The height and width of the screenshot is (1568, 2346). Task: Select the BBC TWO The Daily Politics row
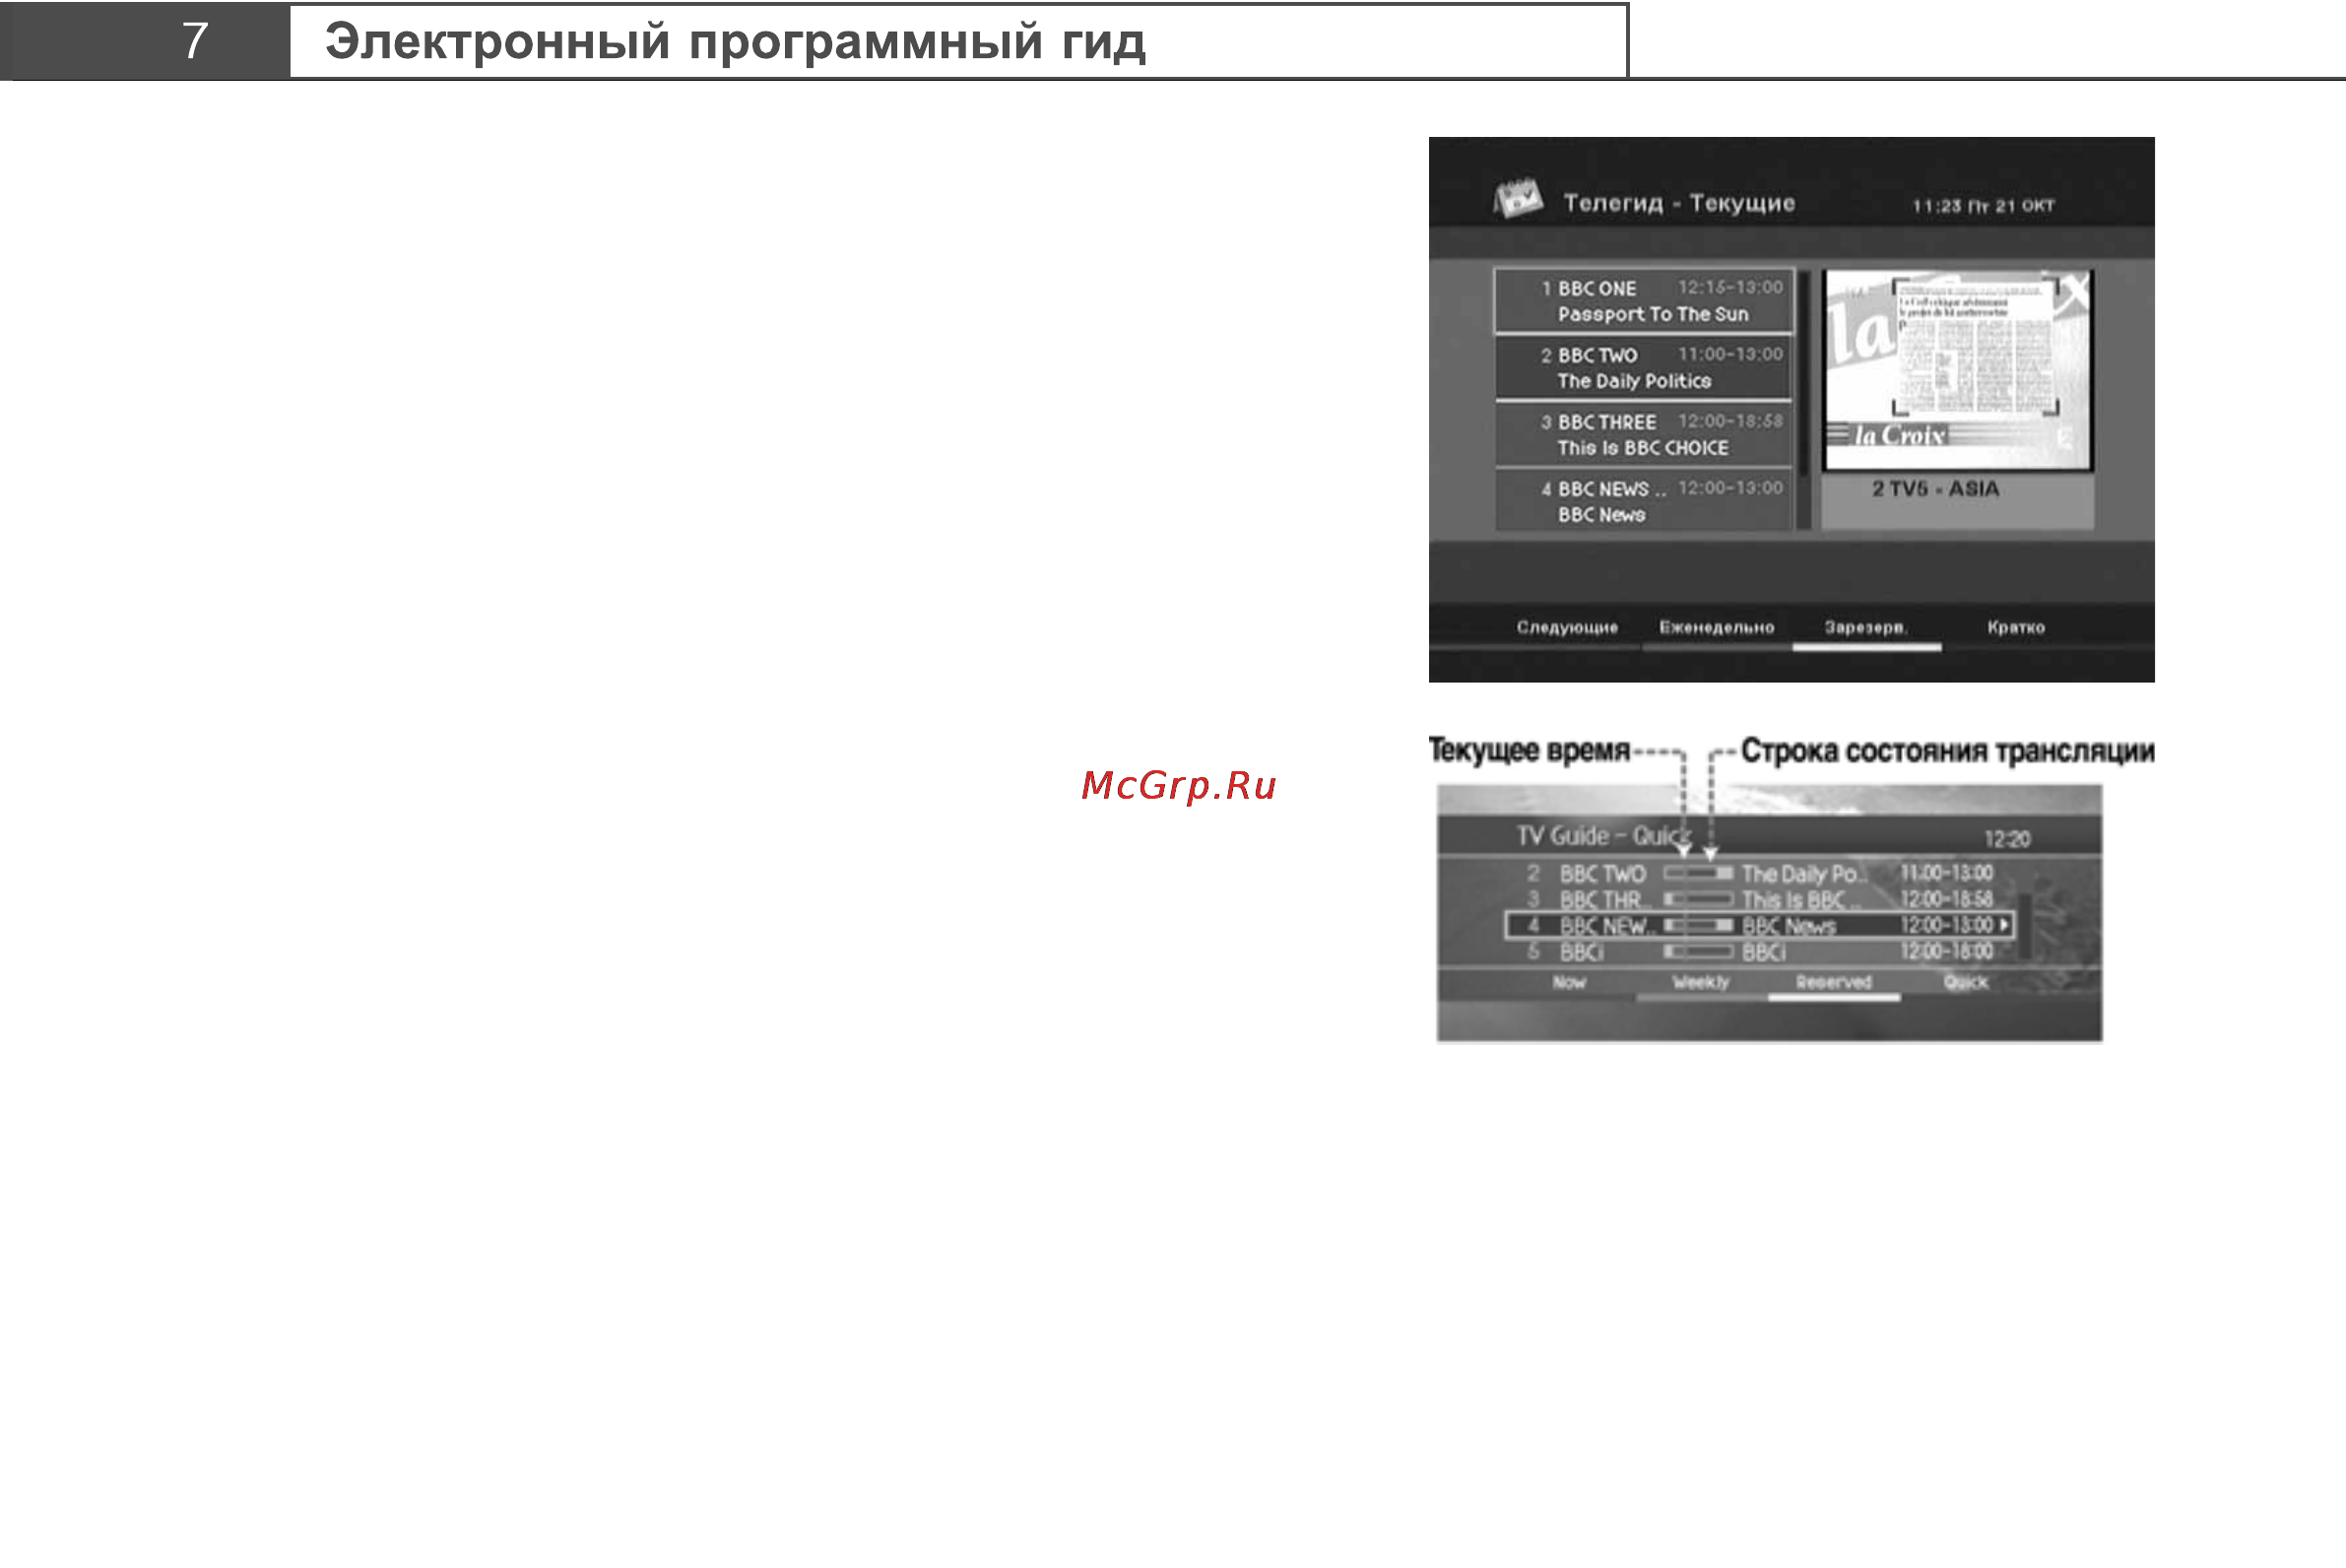click(x=1644, y=368)
